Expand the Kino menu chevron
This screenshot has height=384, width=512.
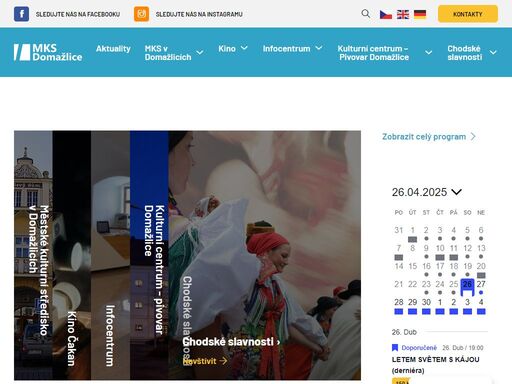[x=244, y=48]
